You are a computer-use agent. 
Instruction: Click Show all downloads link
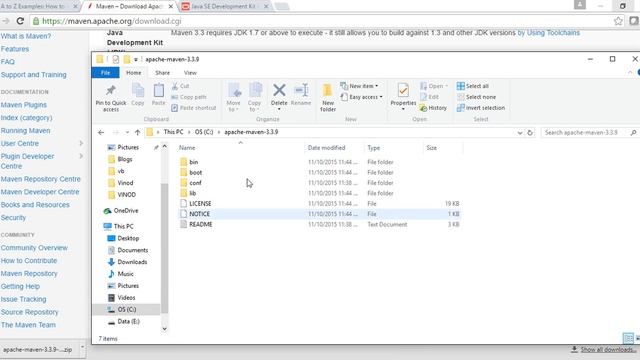[608, 349]
